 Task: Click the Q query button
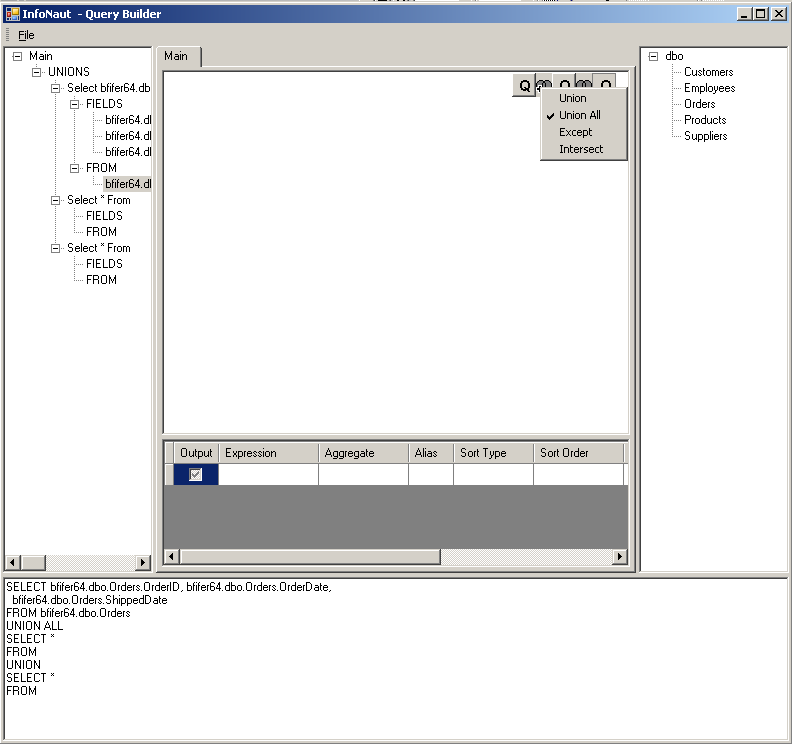[524, 86]
